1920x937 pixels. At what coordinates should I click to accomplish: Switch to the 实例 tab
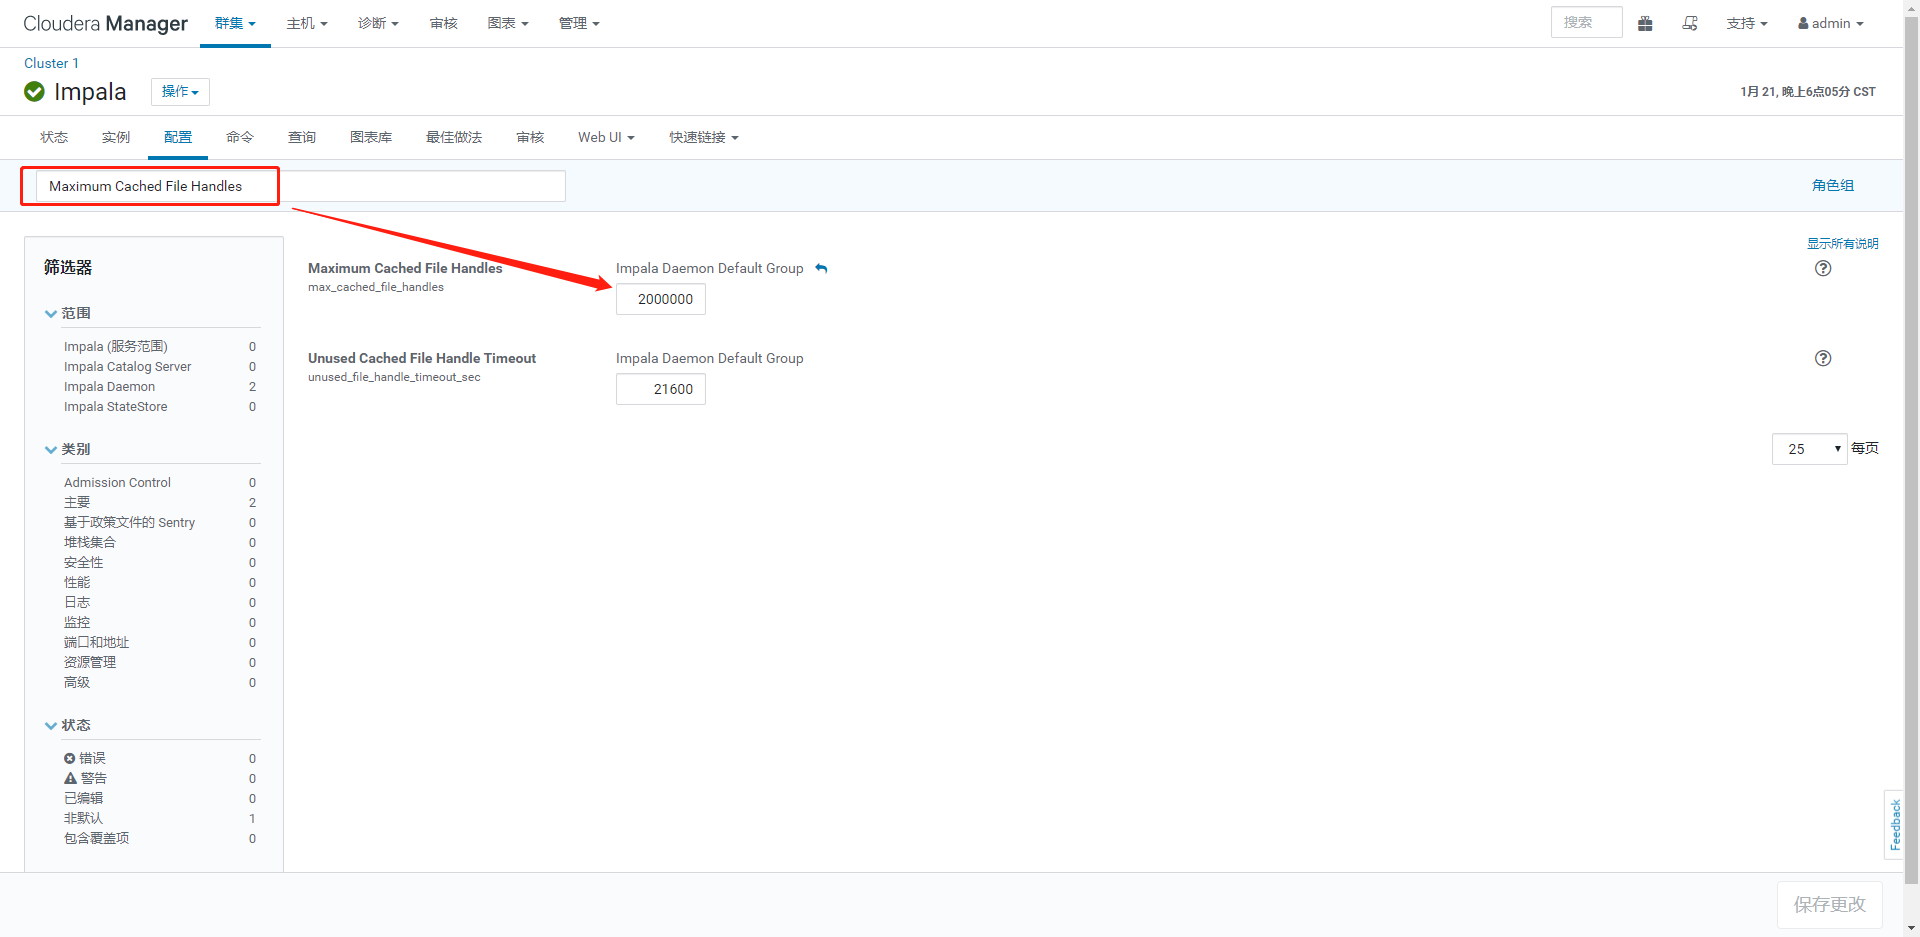(115, 137)
